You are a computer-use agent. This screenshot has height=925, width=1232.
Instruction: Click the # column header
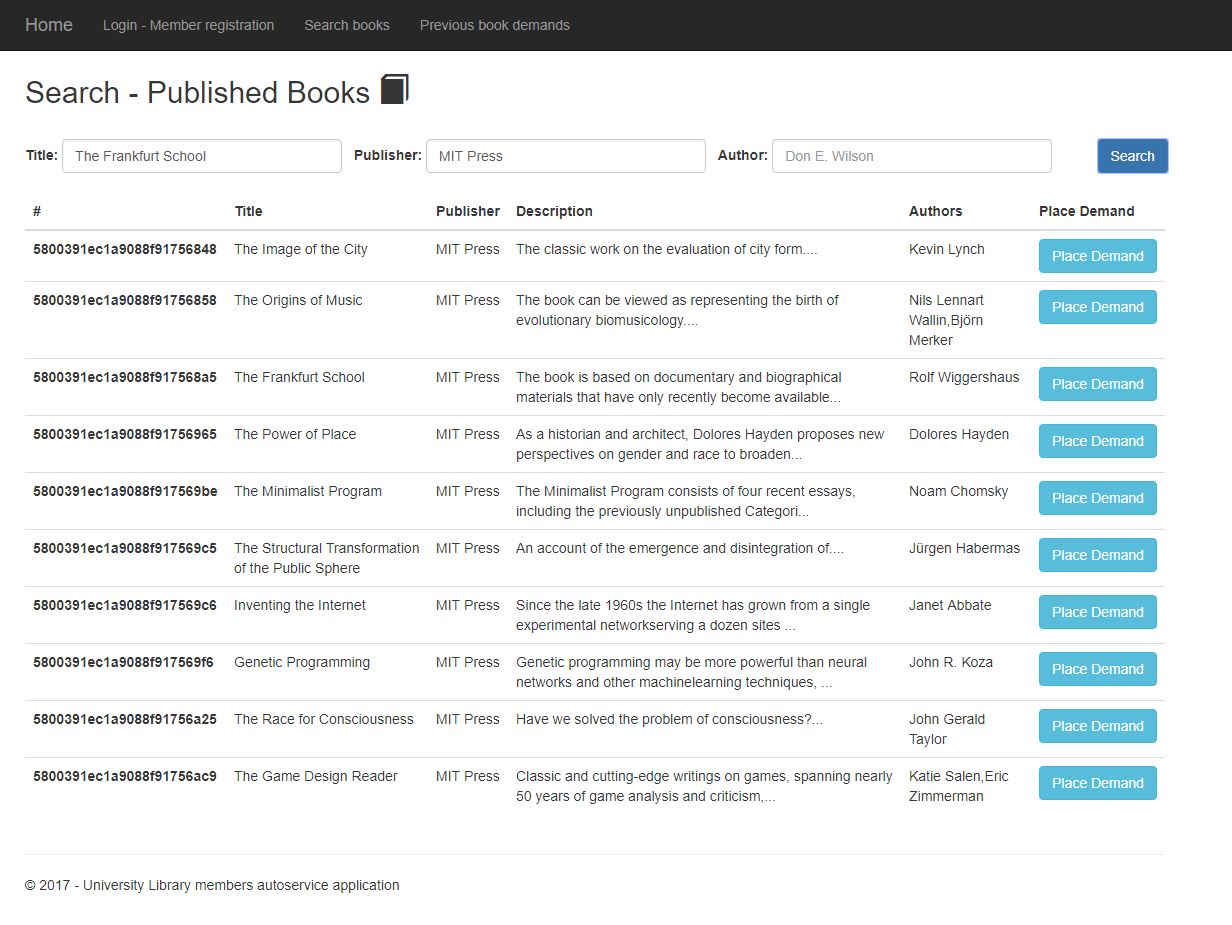pos(37,211)
